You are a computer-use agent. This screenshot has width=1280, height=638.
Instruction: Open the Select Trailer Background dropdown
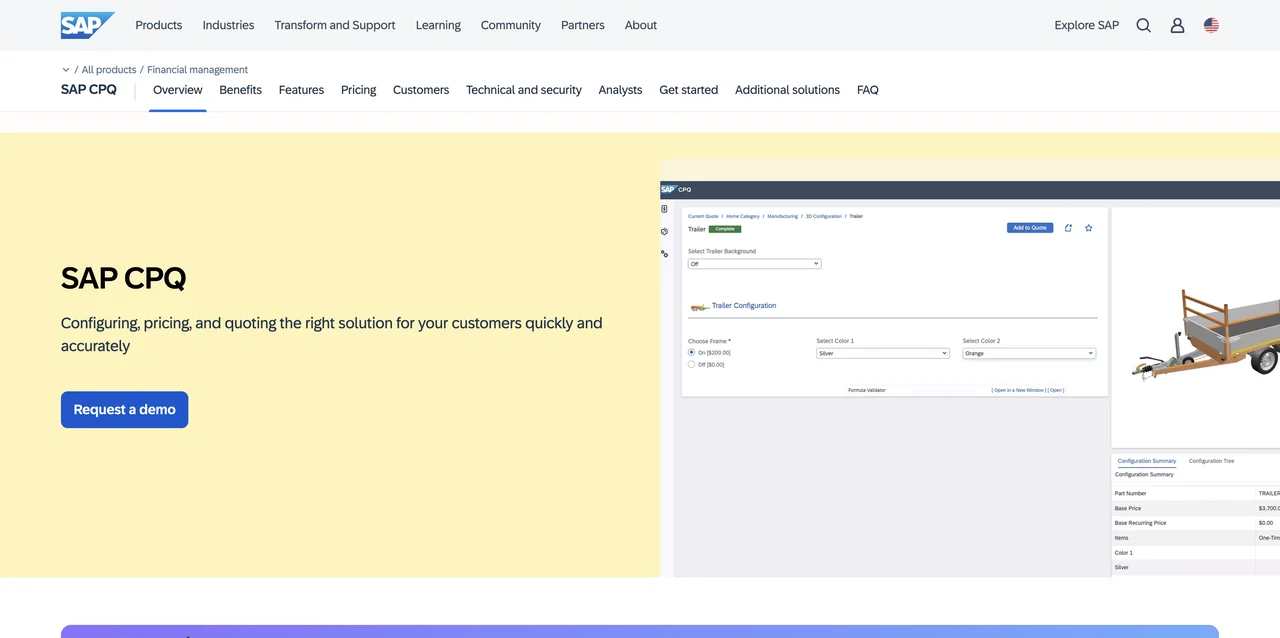754,264
